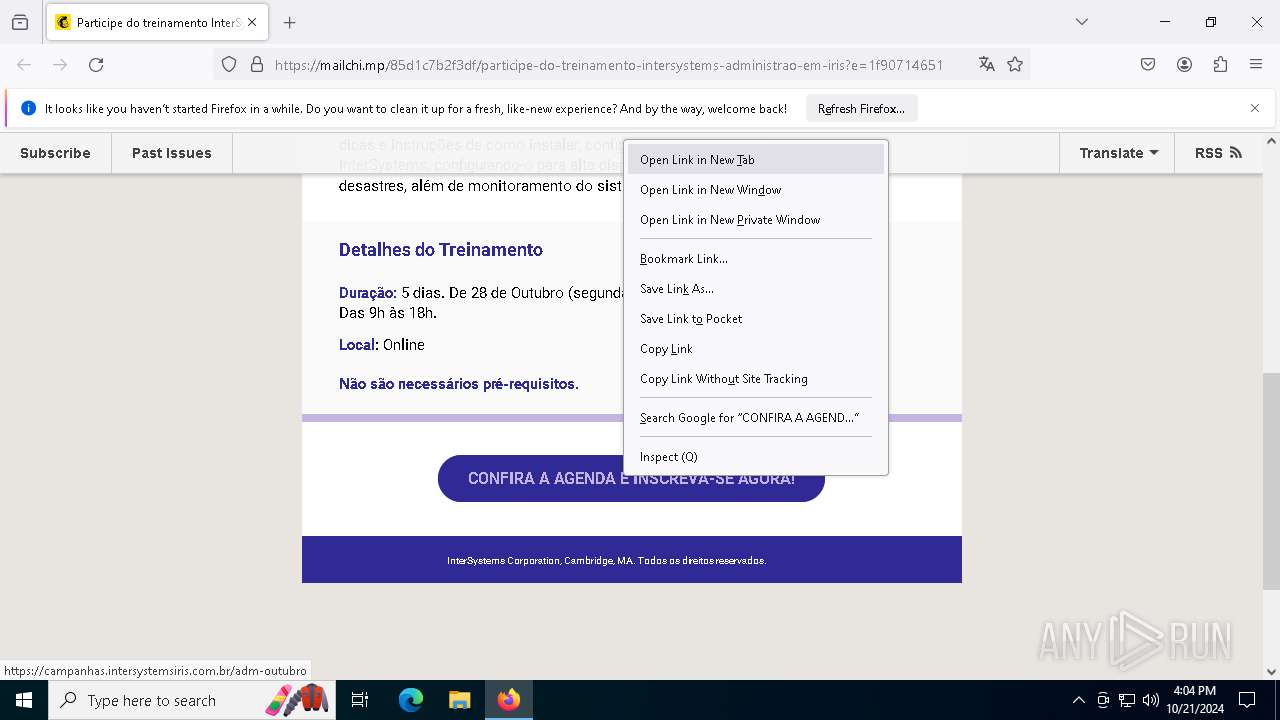Expand the Translate dropdown

click(1118, 153)
